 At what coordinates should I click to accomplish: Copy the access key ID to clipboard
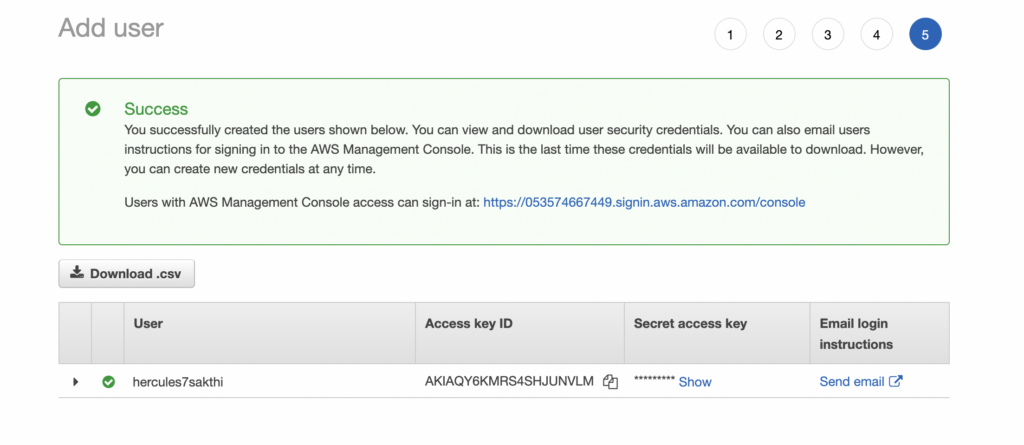click(610, 382)
